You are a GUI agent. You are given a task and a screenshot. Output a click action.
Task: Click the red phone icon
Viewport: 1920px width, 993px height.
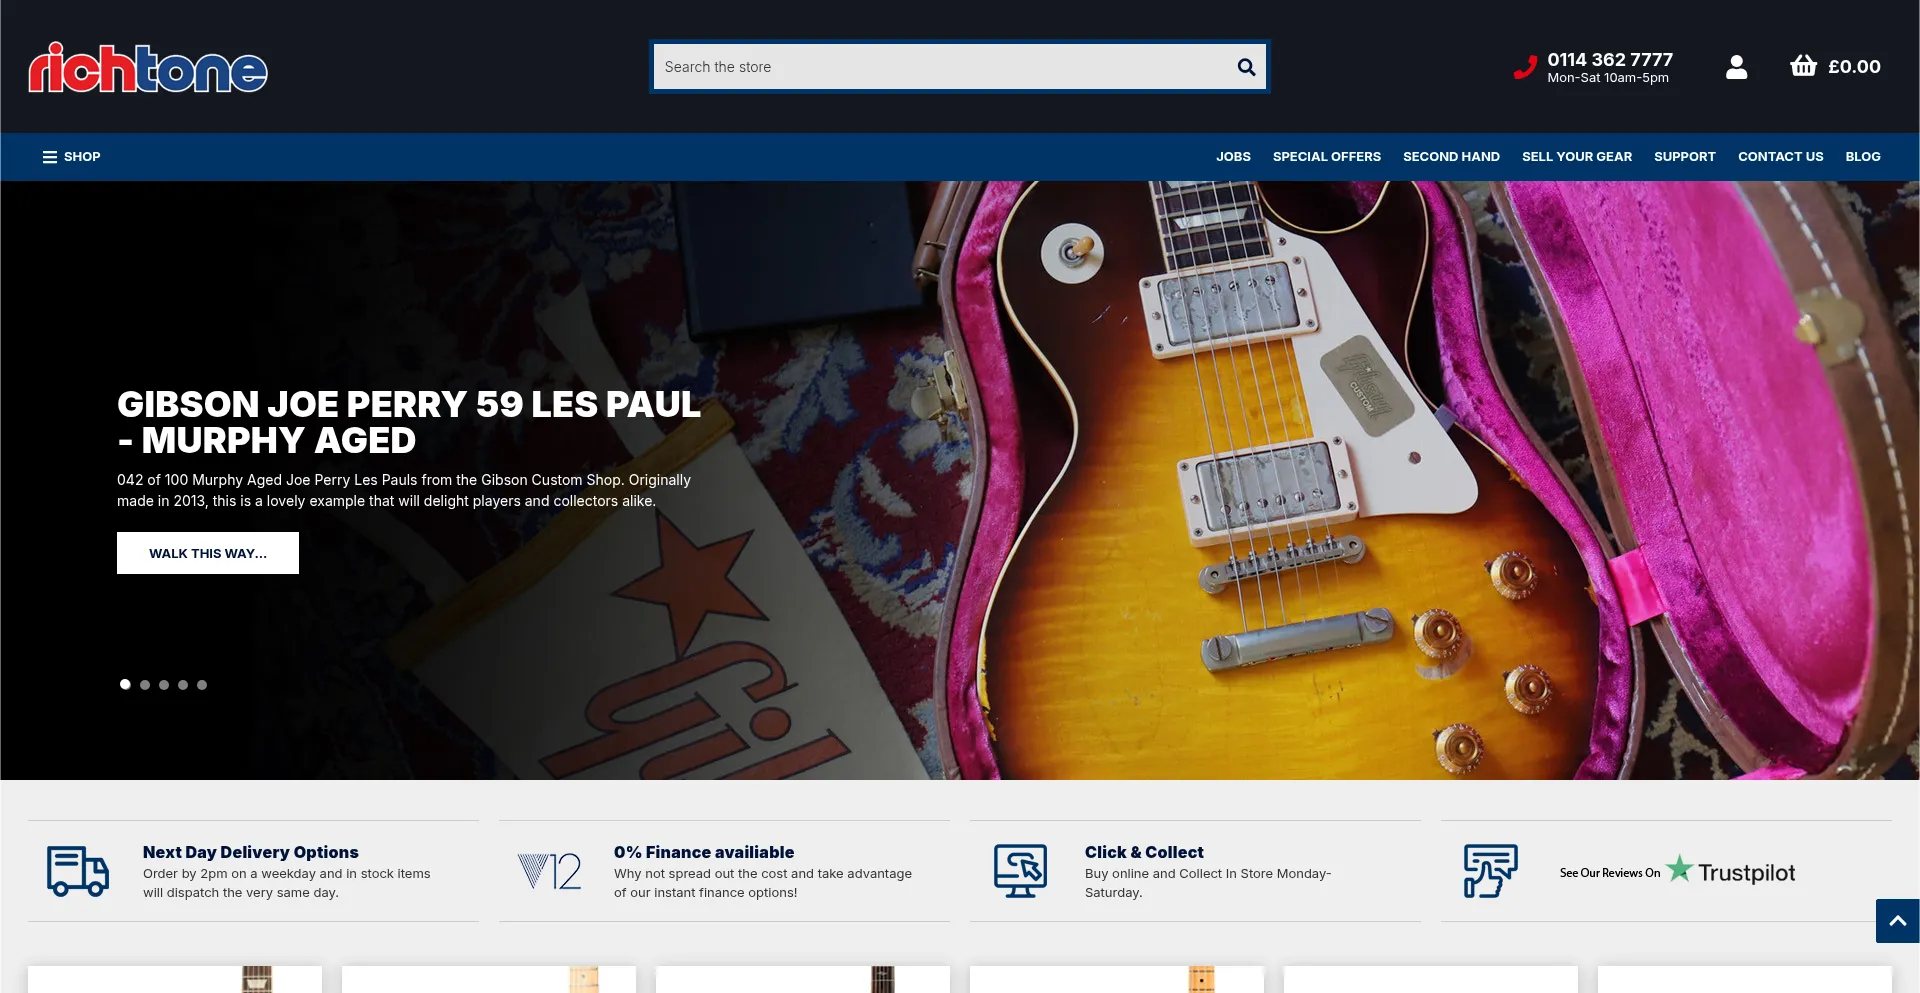1525,67
